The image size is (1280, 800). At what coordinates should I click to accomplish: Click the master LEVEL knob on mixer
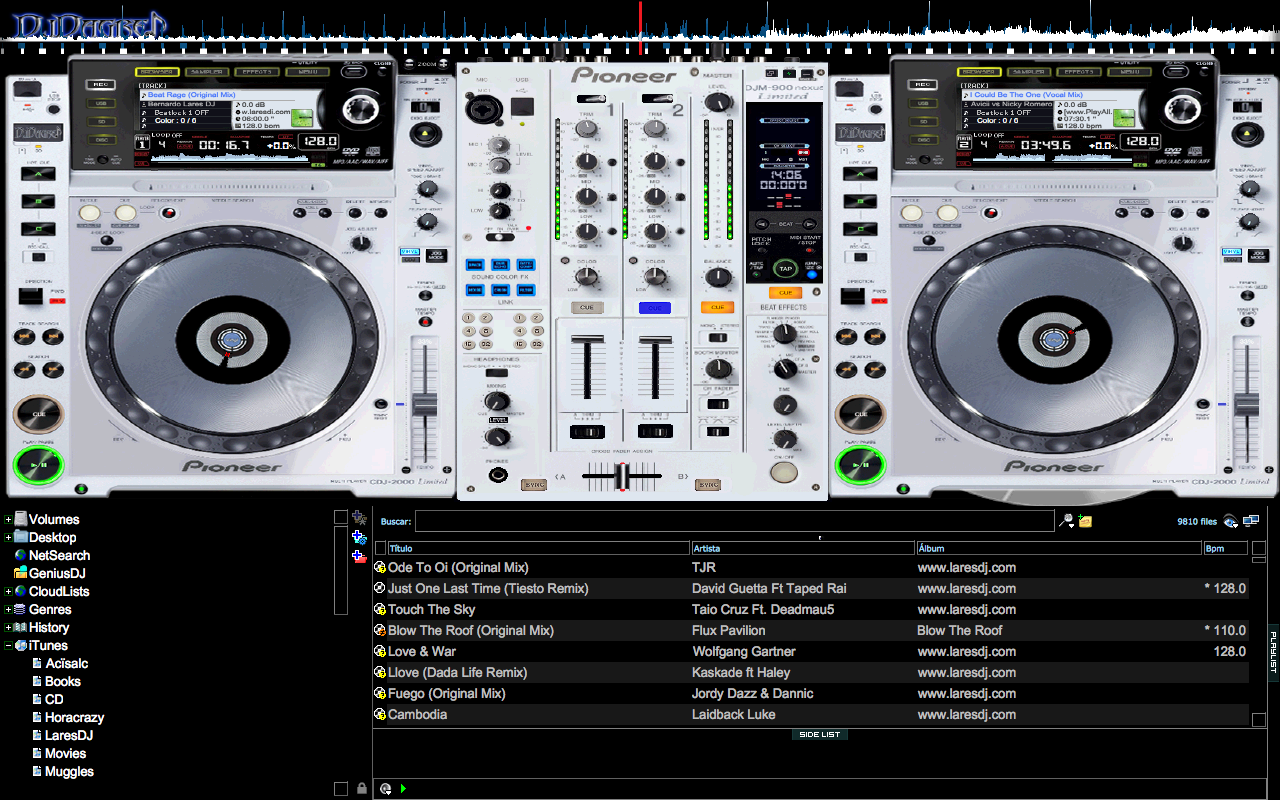pyautogui.click(x=717, y=104)
